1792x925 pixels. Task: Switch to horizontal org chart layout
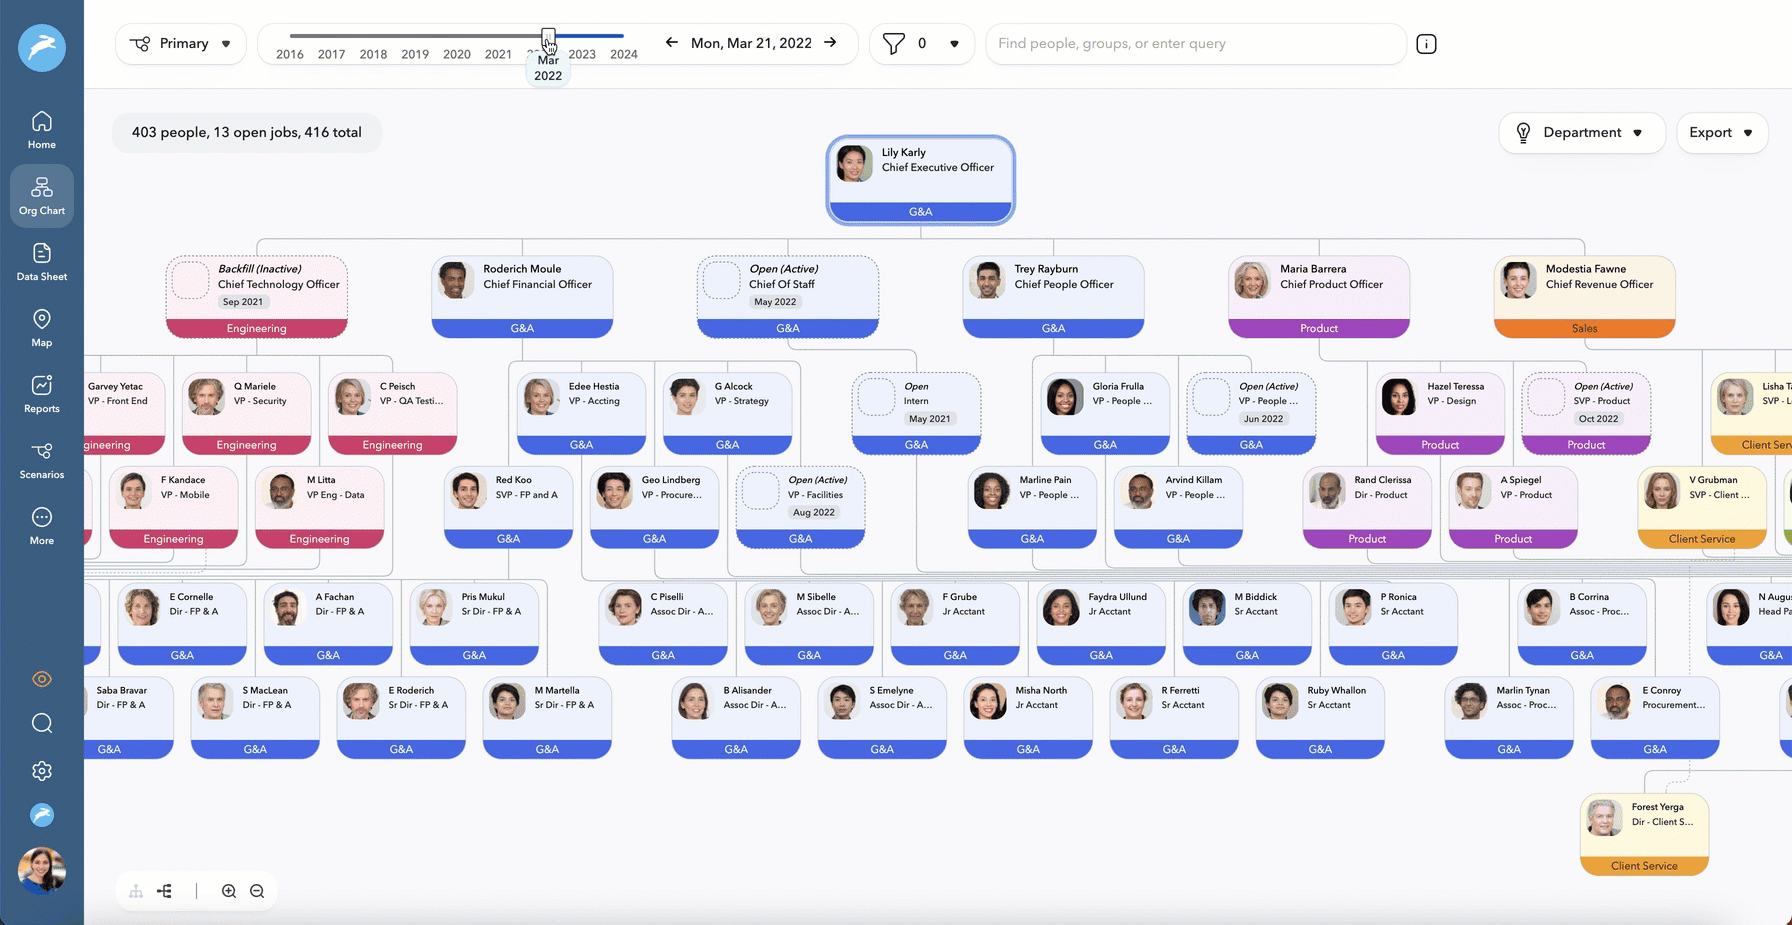tap(164, 890)
